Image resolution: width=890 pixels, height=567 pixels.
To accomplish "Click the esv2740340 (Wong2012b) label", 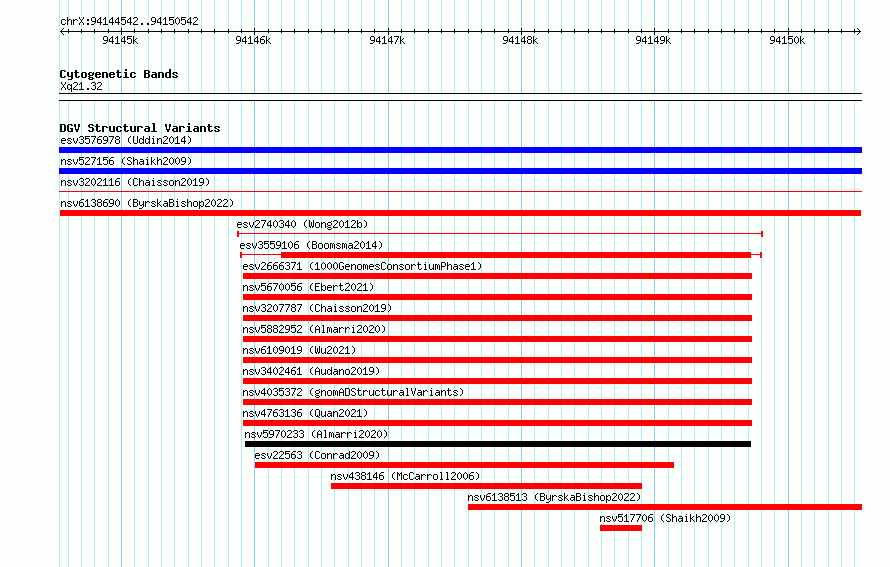I will coord(303,224).
